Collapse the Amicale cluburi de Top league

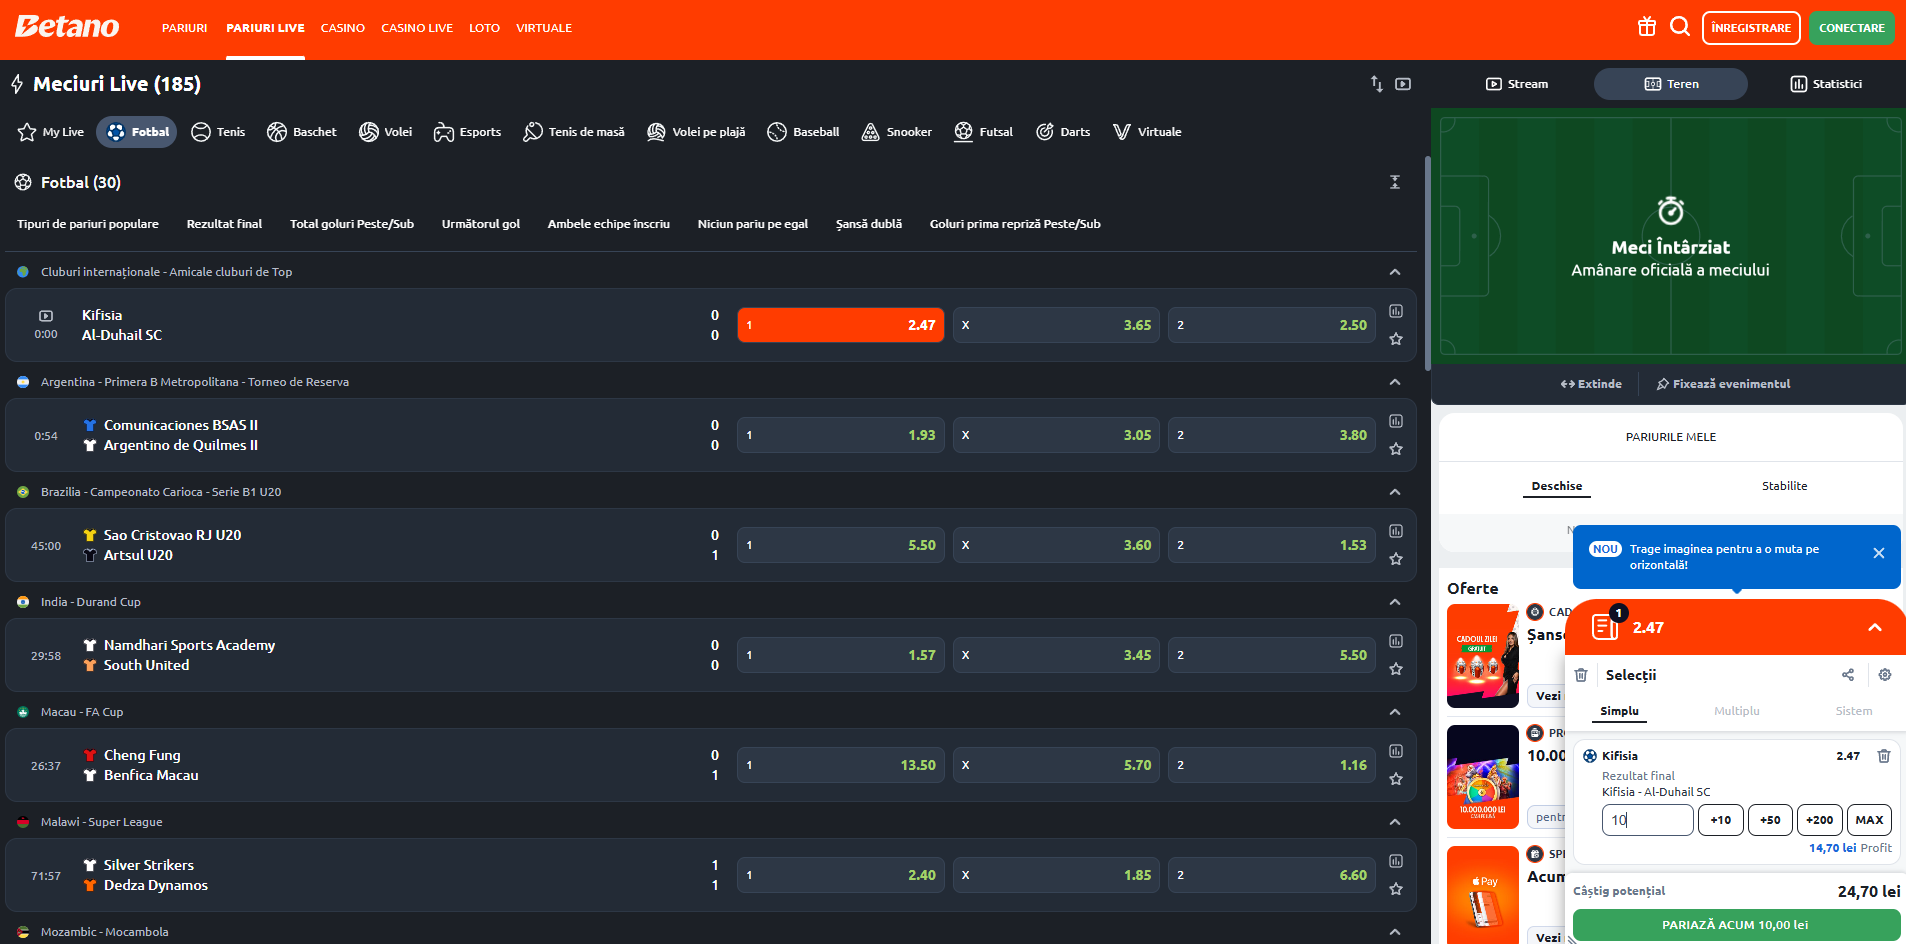(1395, 272)
